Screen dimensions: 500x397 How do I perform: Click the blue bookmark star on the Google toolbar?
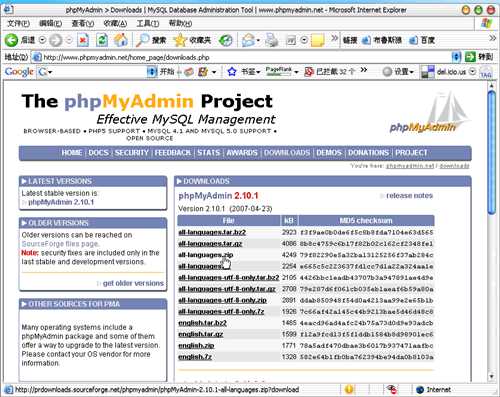[232, 72]
